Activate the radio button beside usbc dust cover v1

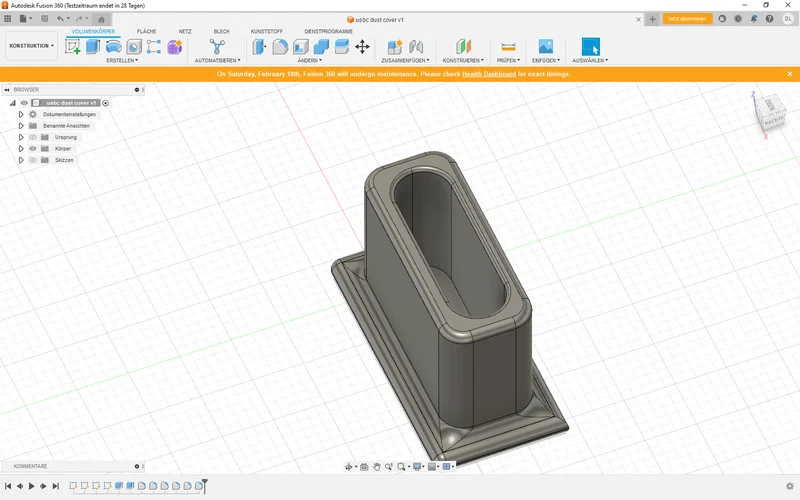coord(106,103)
